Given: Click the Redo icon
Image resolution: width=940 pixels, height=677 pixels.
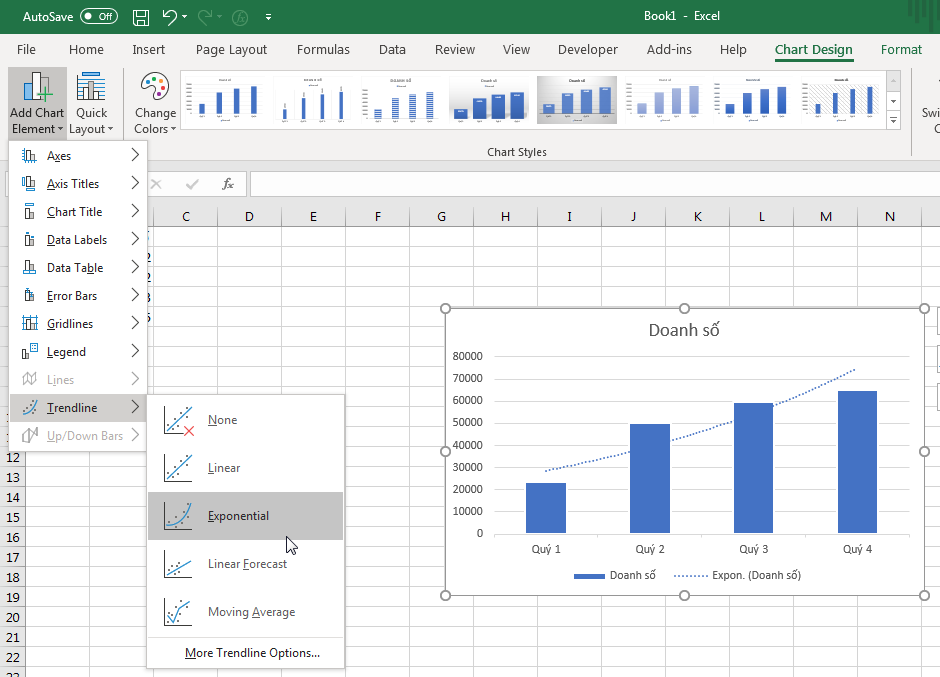Looking at the screenshot, I should click(x=203, y=16).
